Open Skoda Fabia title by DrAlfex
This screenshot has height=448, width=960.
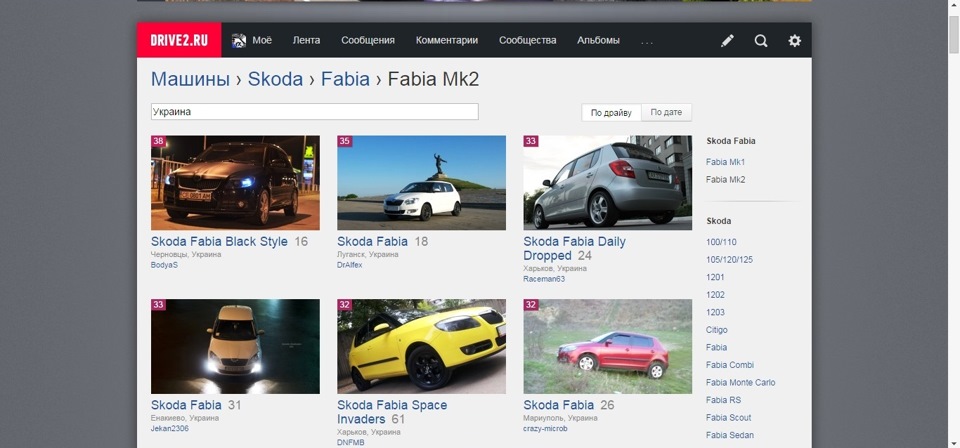[x=372, y=242]
